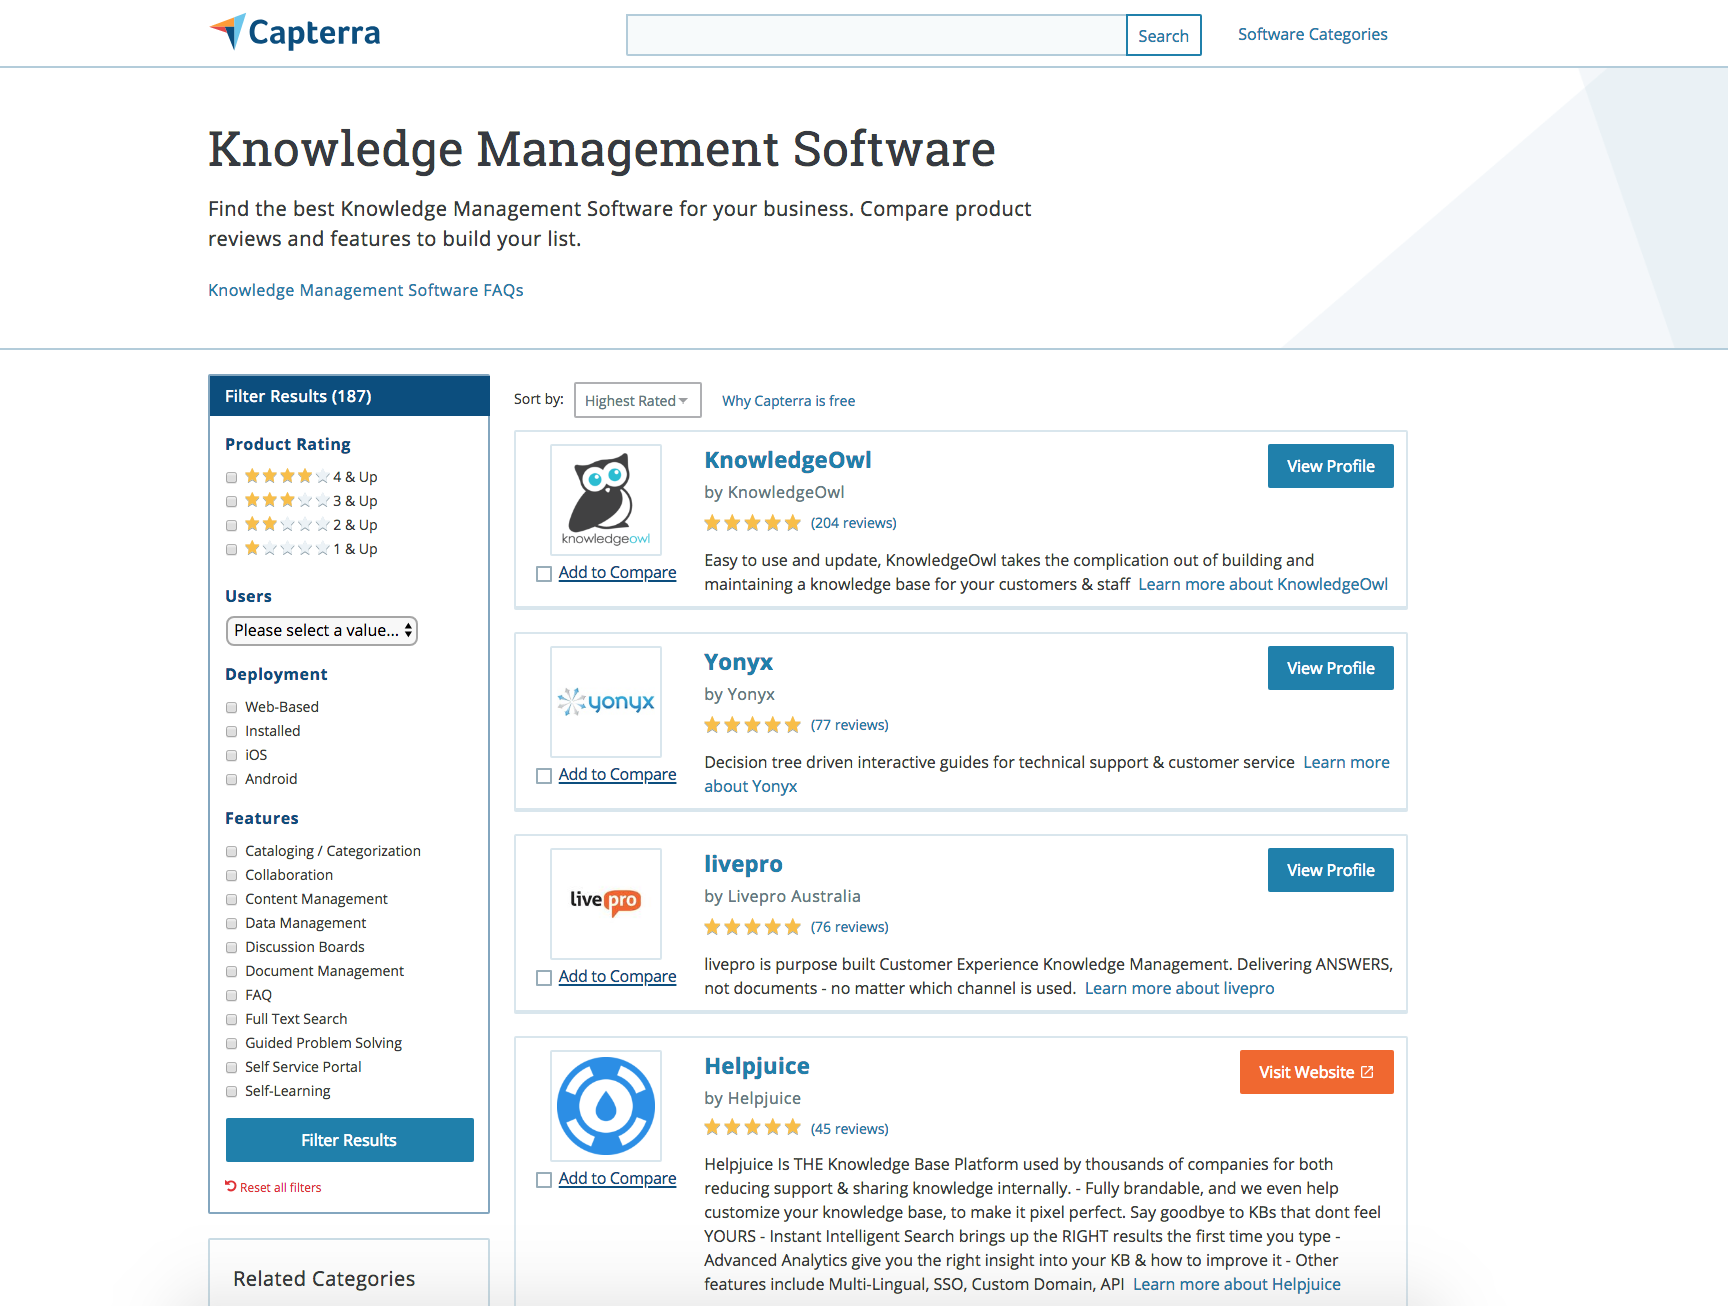Viewport: 1728px width, 1306px height.
Task: Open the Users value dropdown
Action: 322,630
